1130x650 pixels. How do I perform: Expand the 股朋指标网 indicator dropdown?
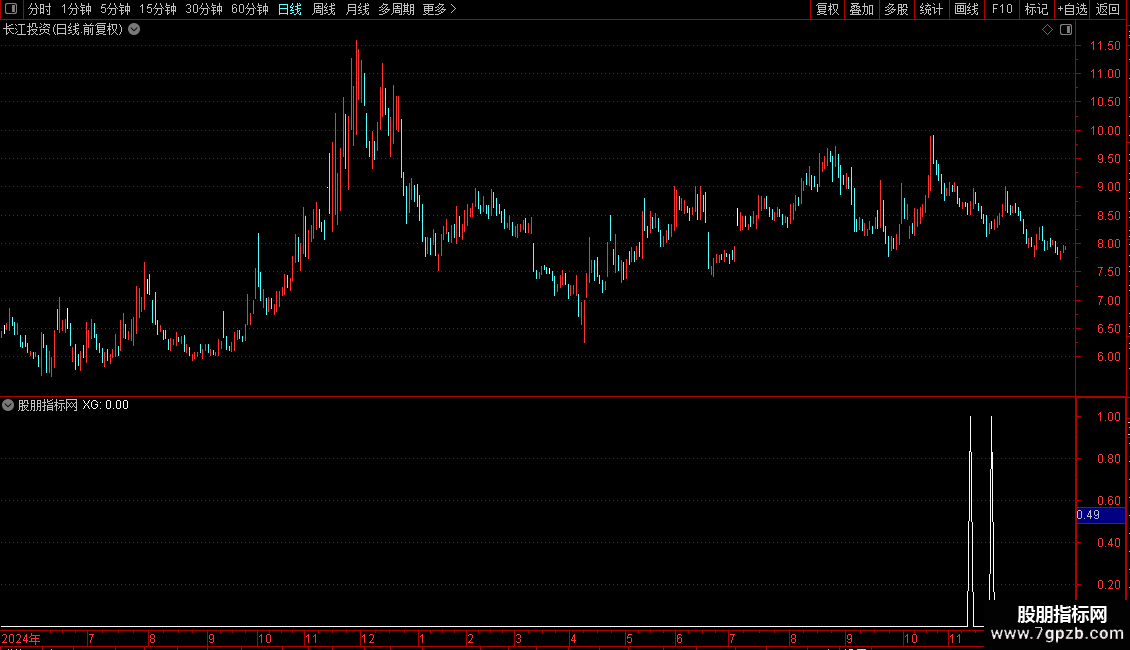[8, 405]
